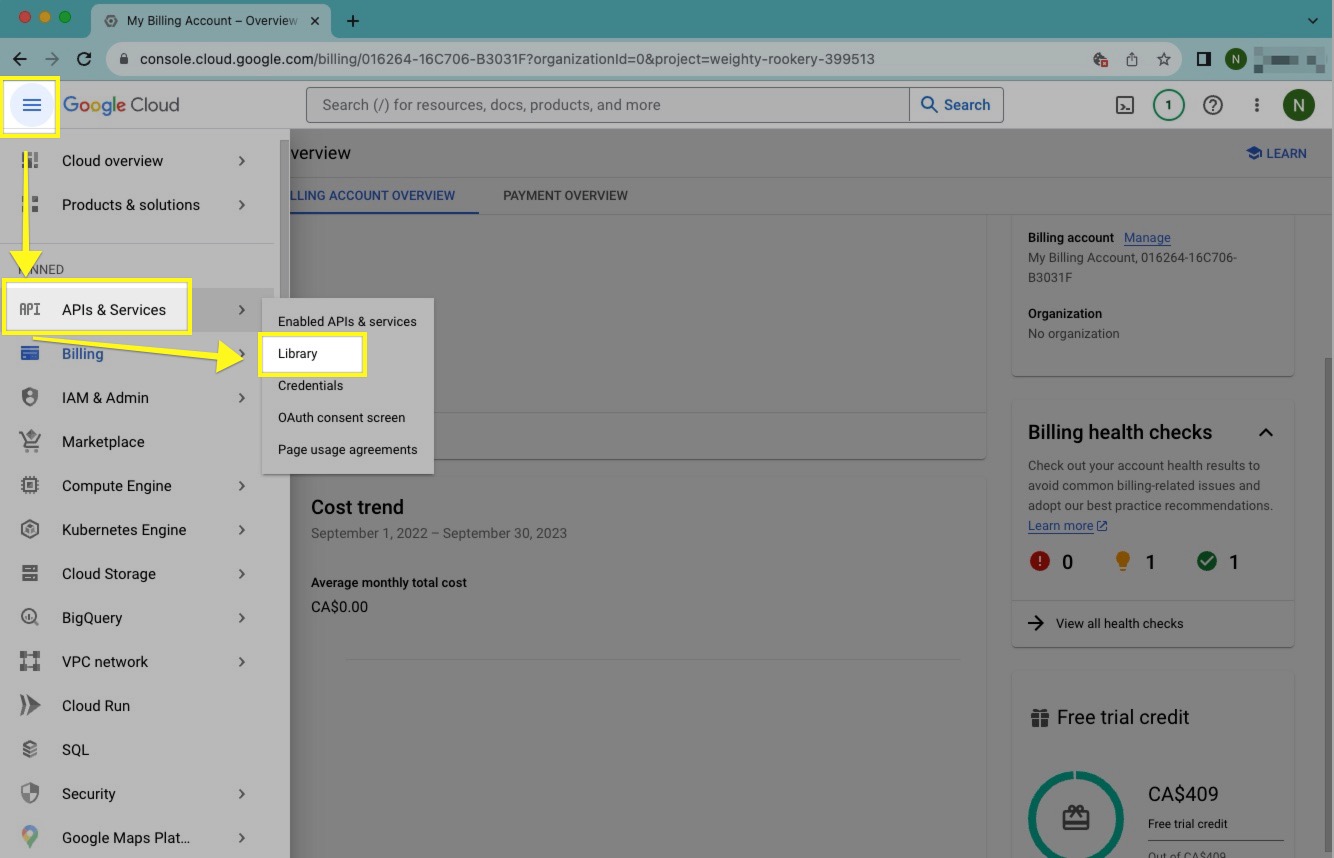Click the APIs & Services API icon
Image resolution: width=1334 pixels, height=858 pixels.
click(x=30, y=310)
